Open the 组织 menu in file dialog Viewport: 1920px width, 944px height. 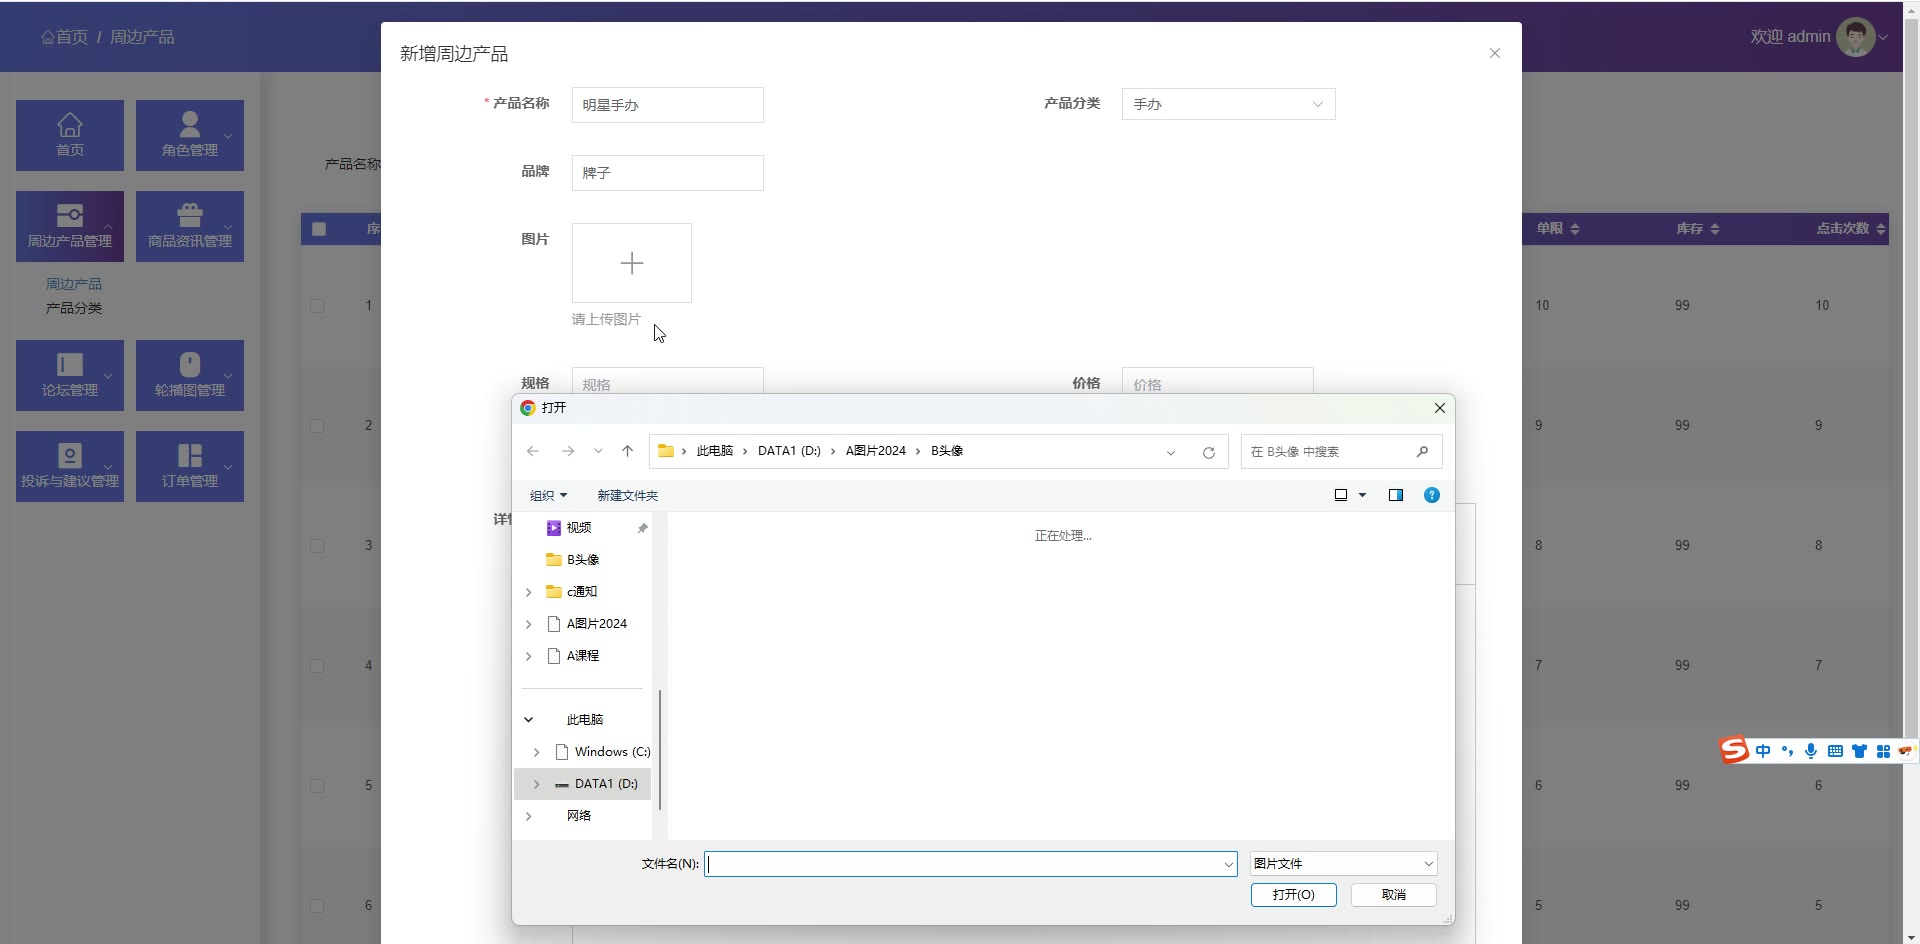(548, 495)
